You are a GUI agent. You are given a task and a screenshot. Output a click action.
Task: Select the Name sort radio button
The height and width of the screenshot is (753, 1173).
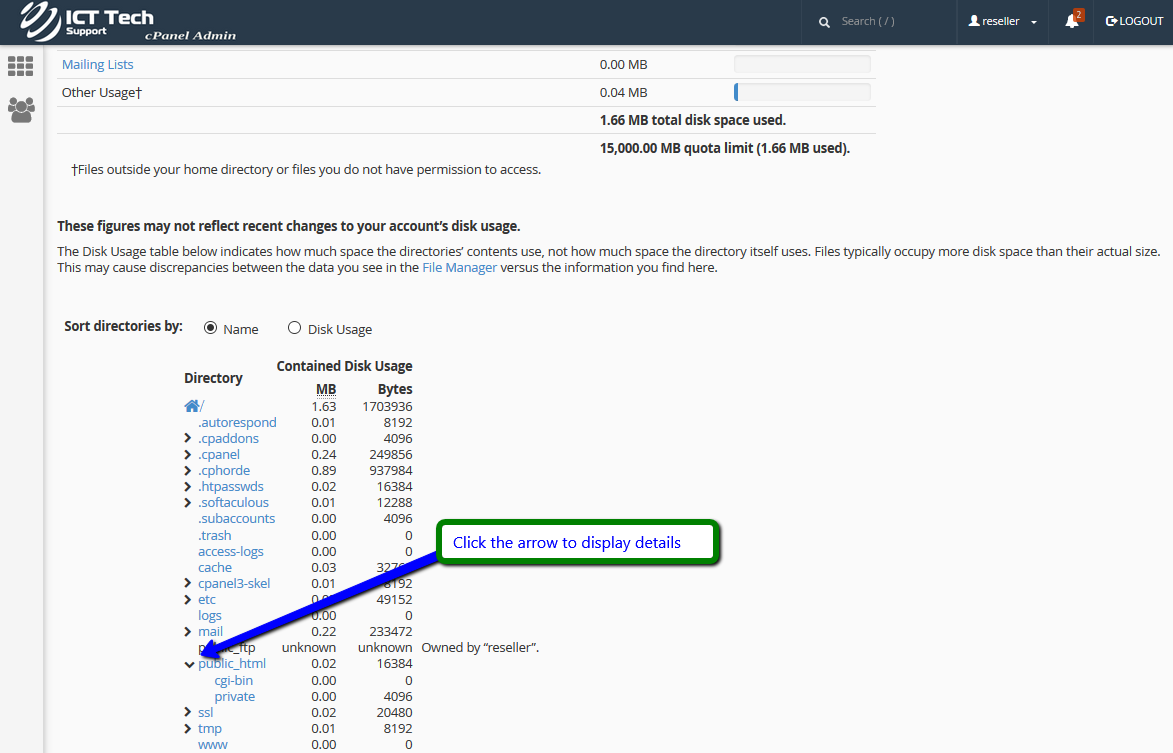pos(211,328)
